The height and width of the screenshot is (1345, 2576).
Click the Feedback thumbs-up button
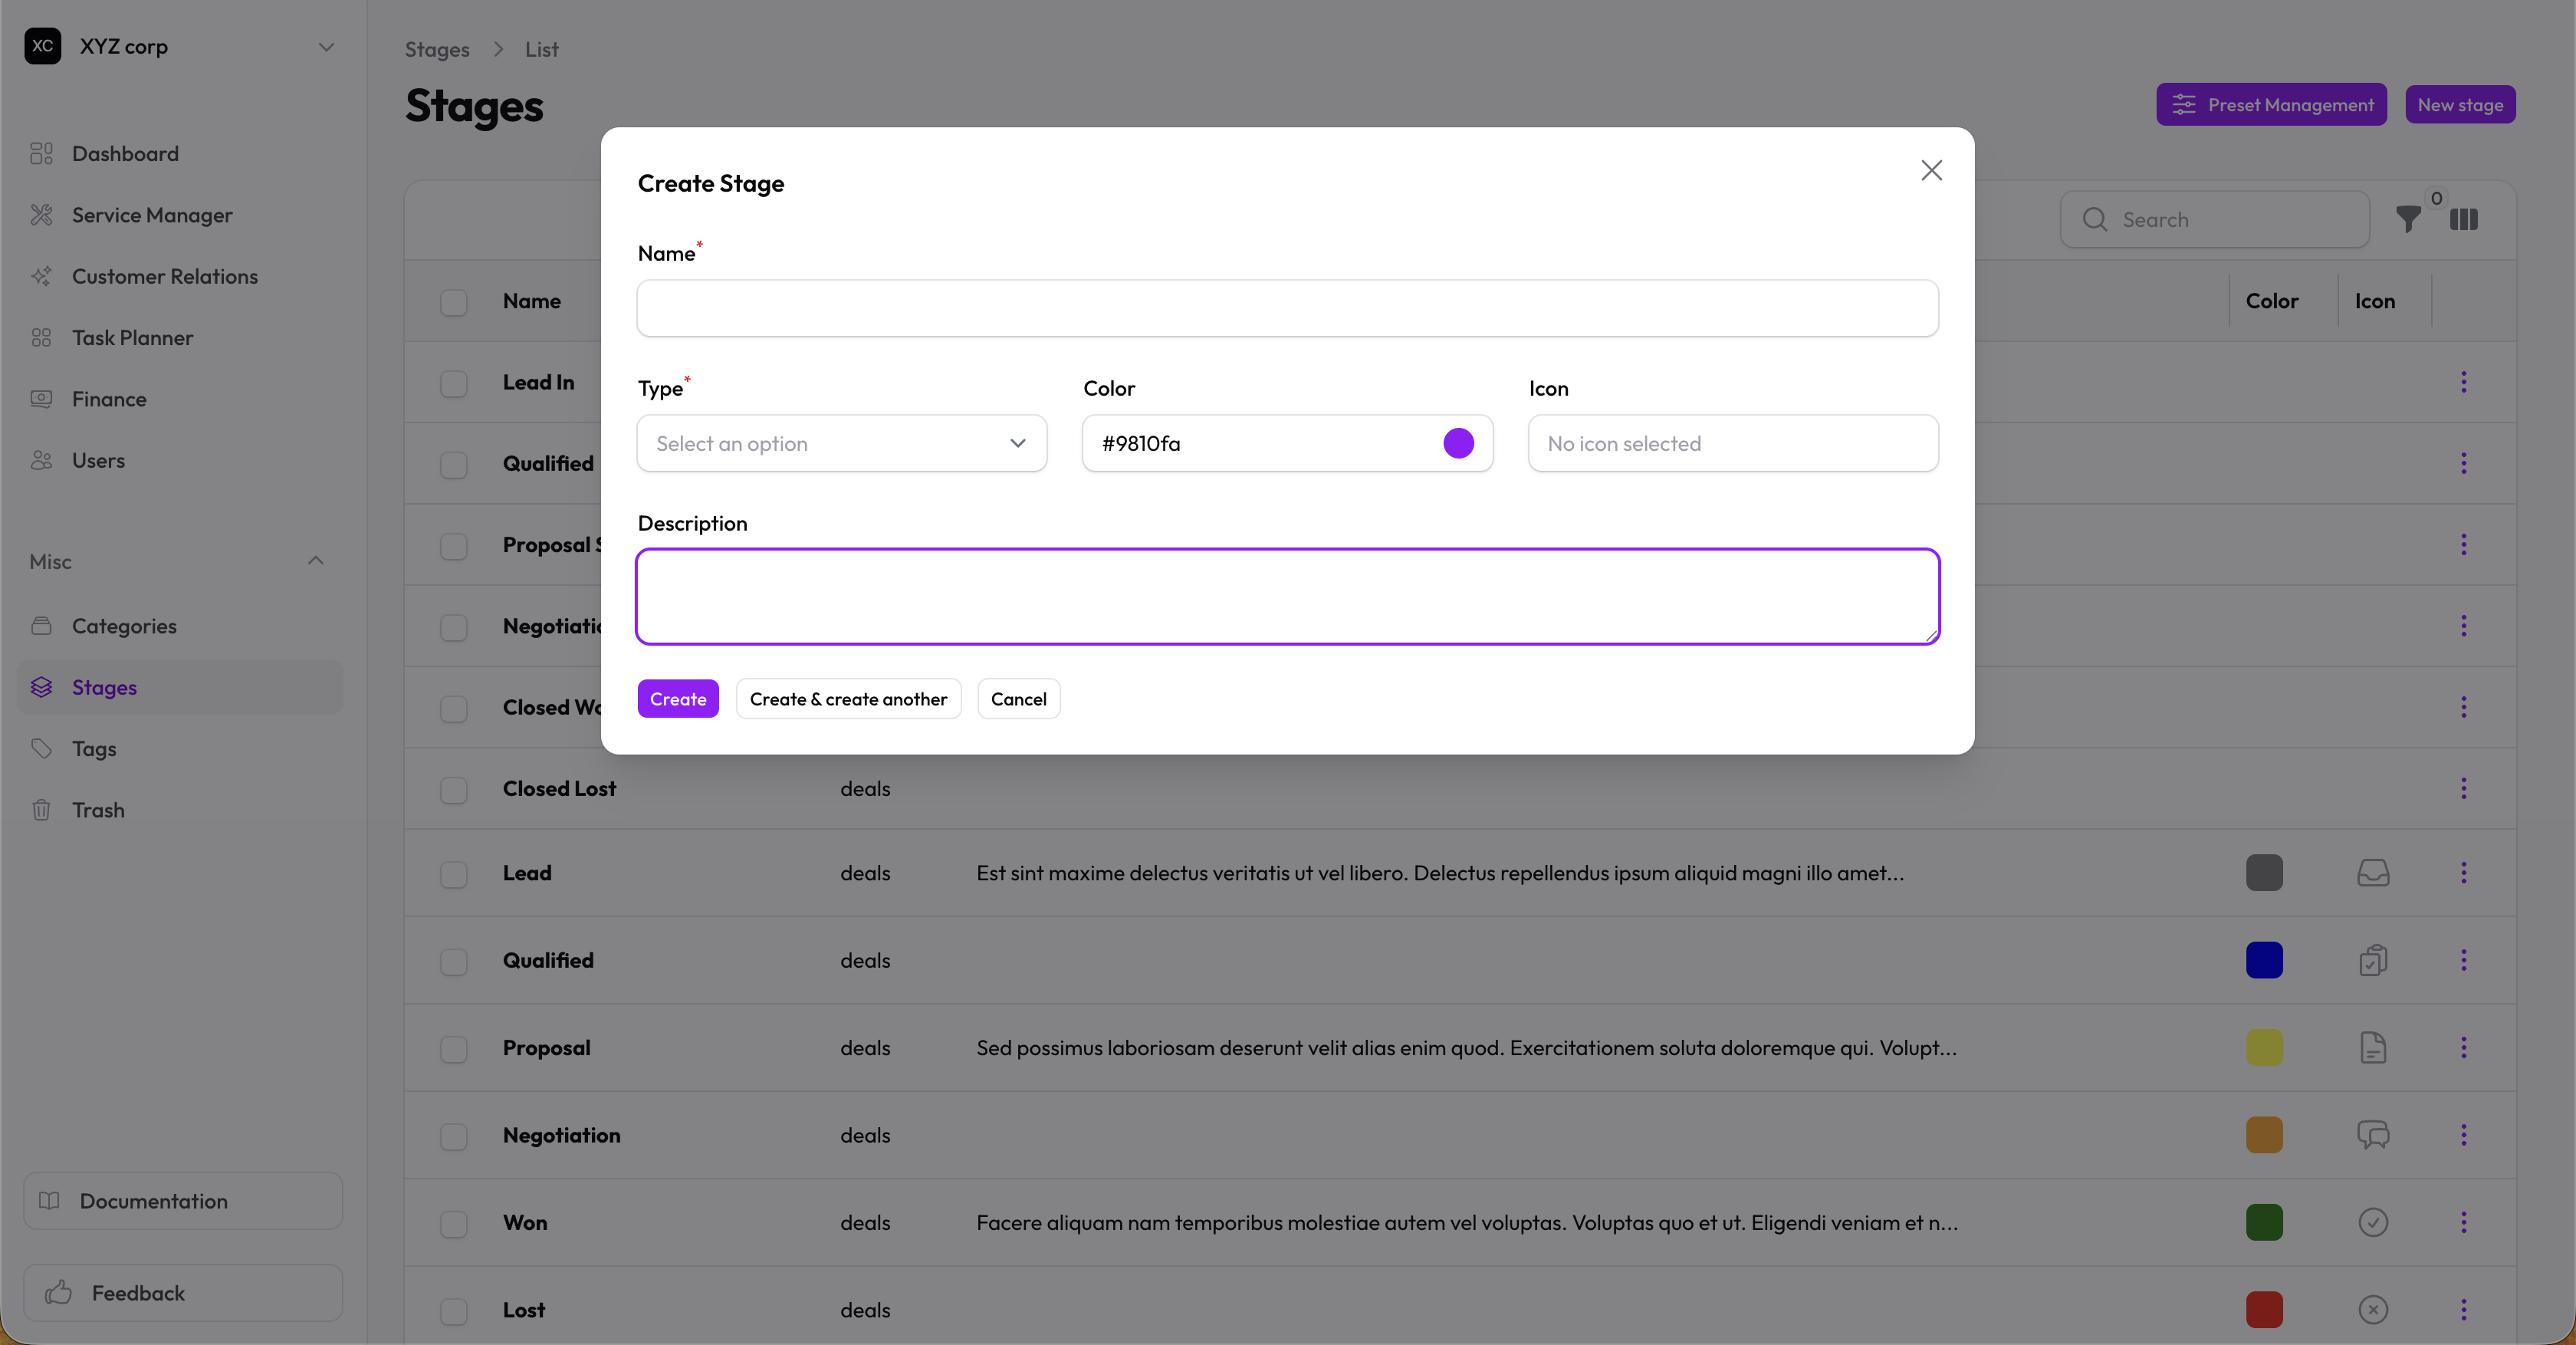(183, 1293)
